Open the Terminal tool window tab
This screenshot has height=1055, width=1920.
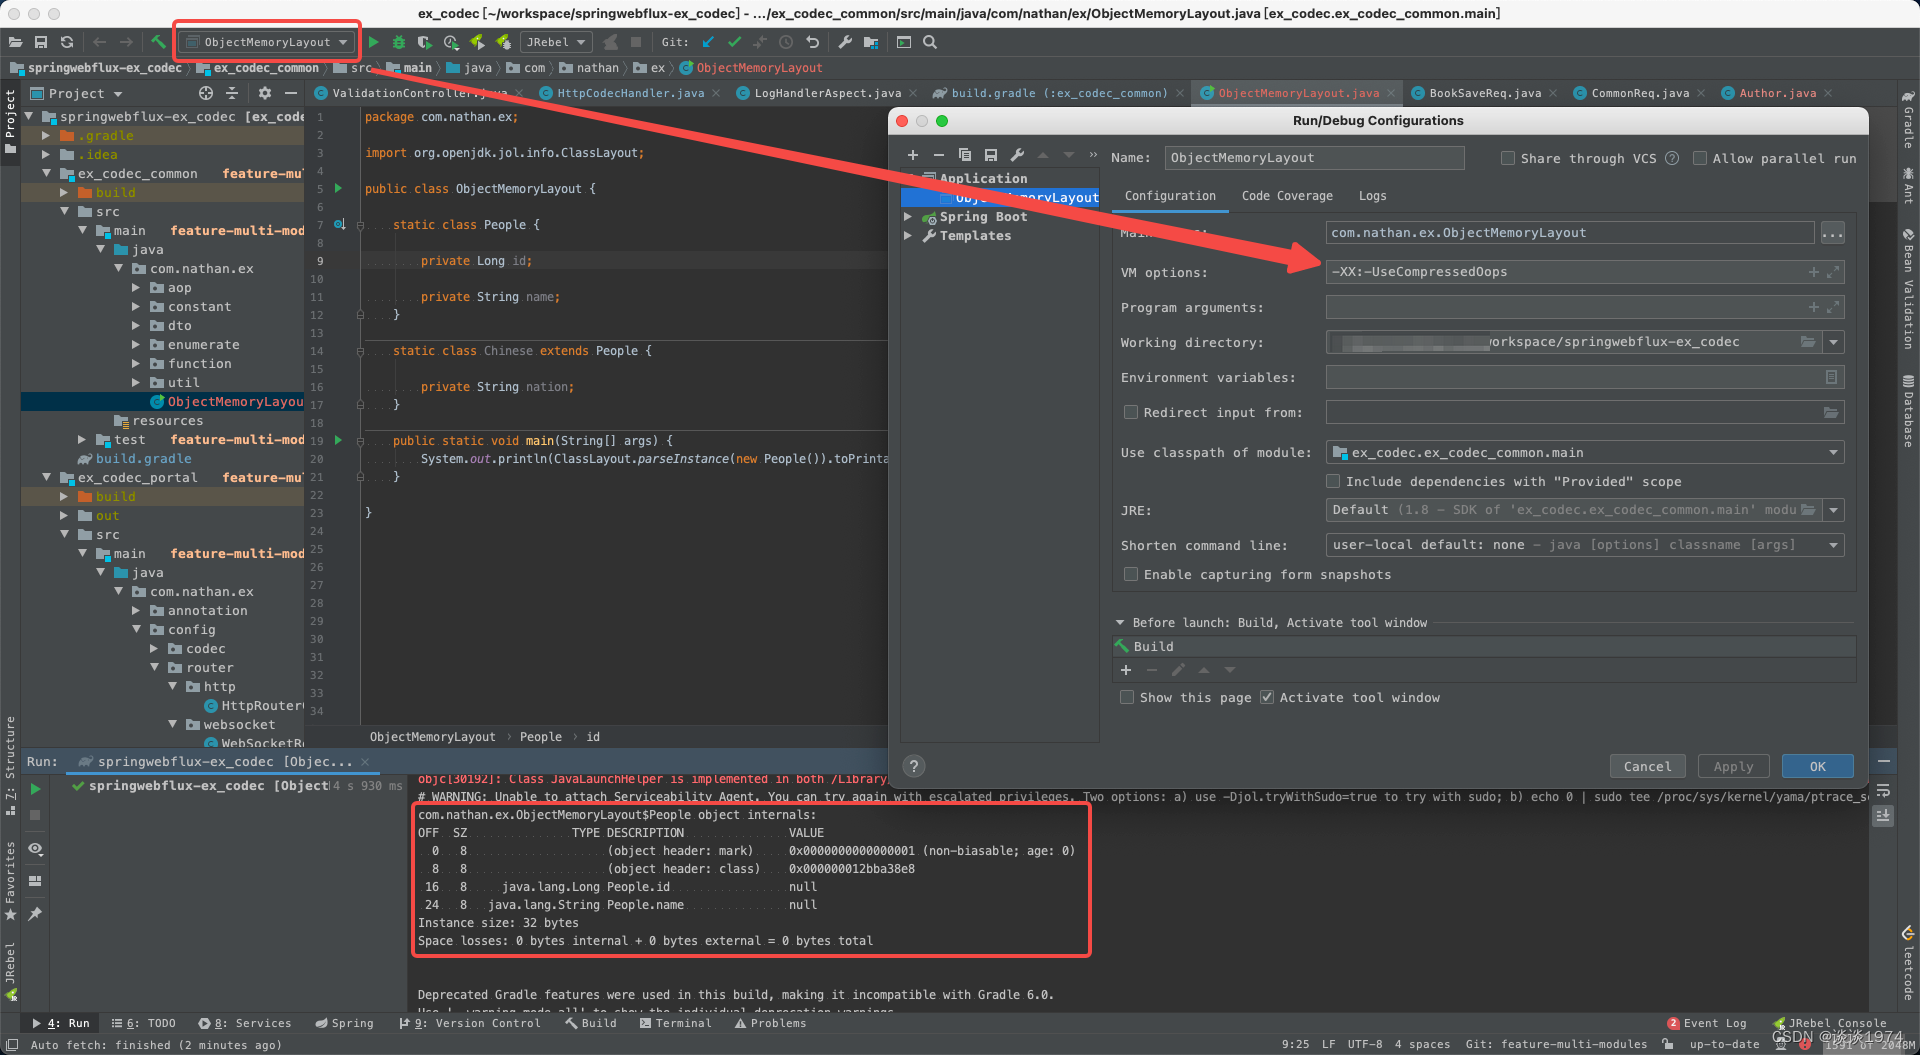point(675,1023)
